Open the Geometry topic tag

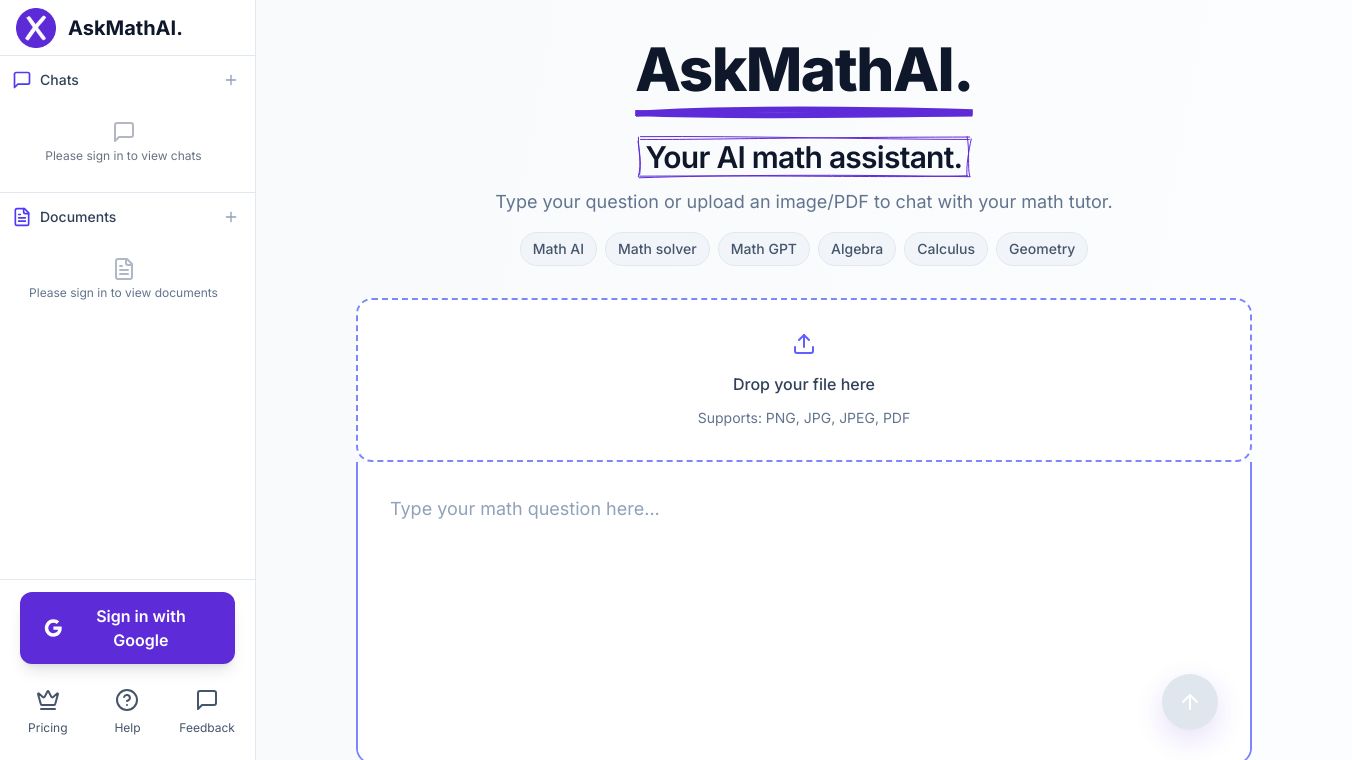(1041, 249)
